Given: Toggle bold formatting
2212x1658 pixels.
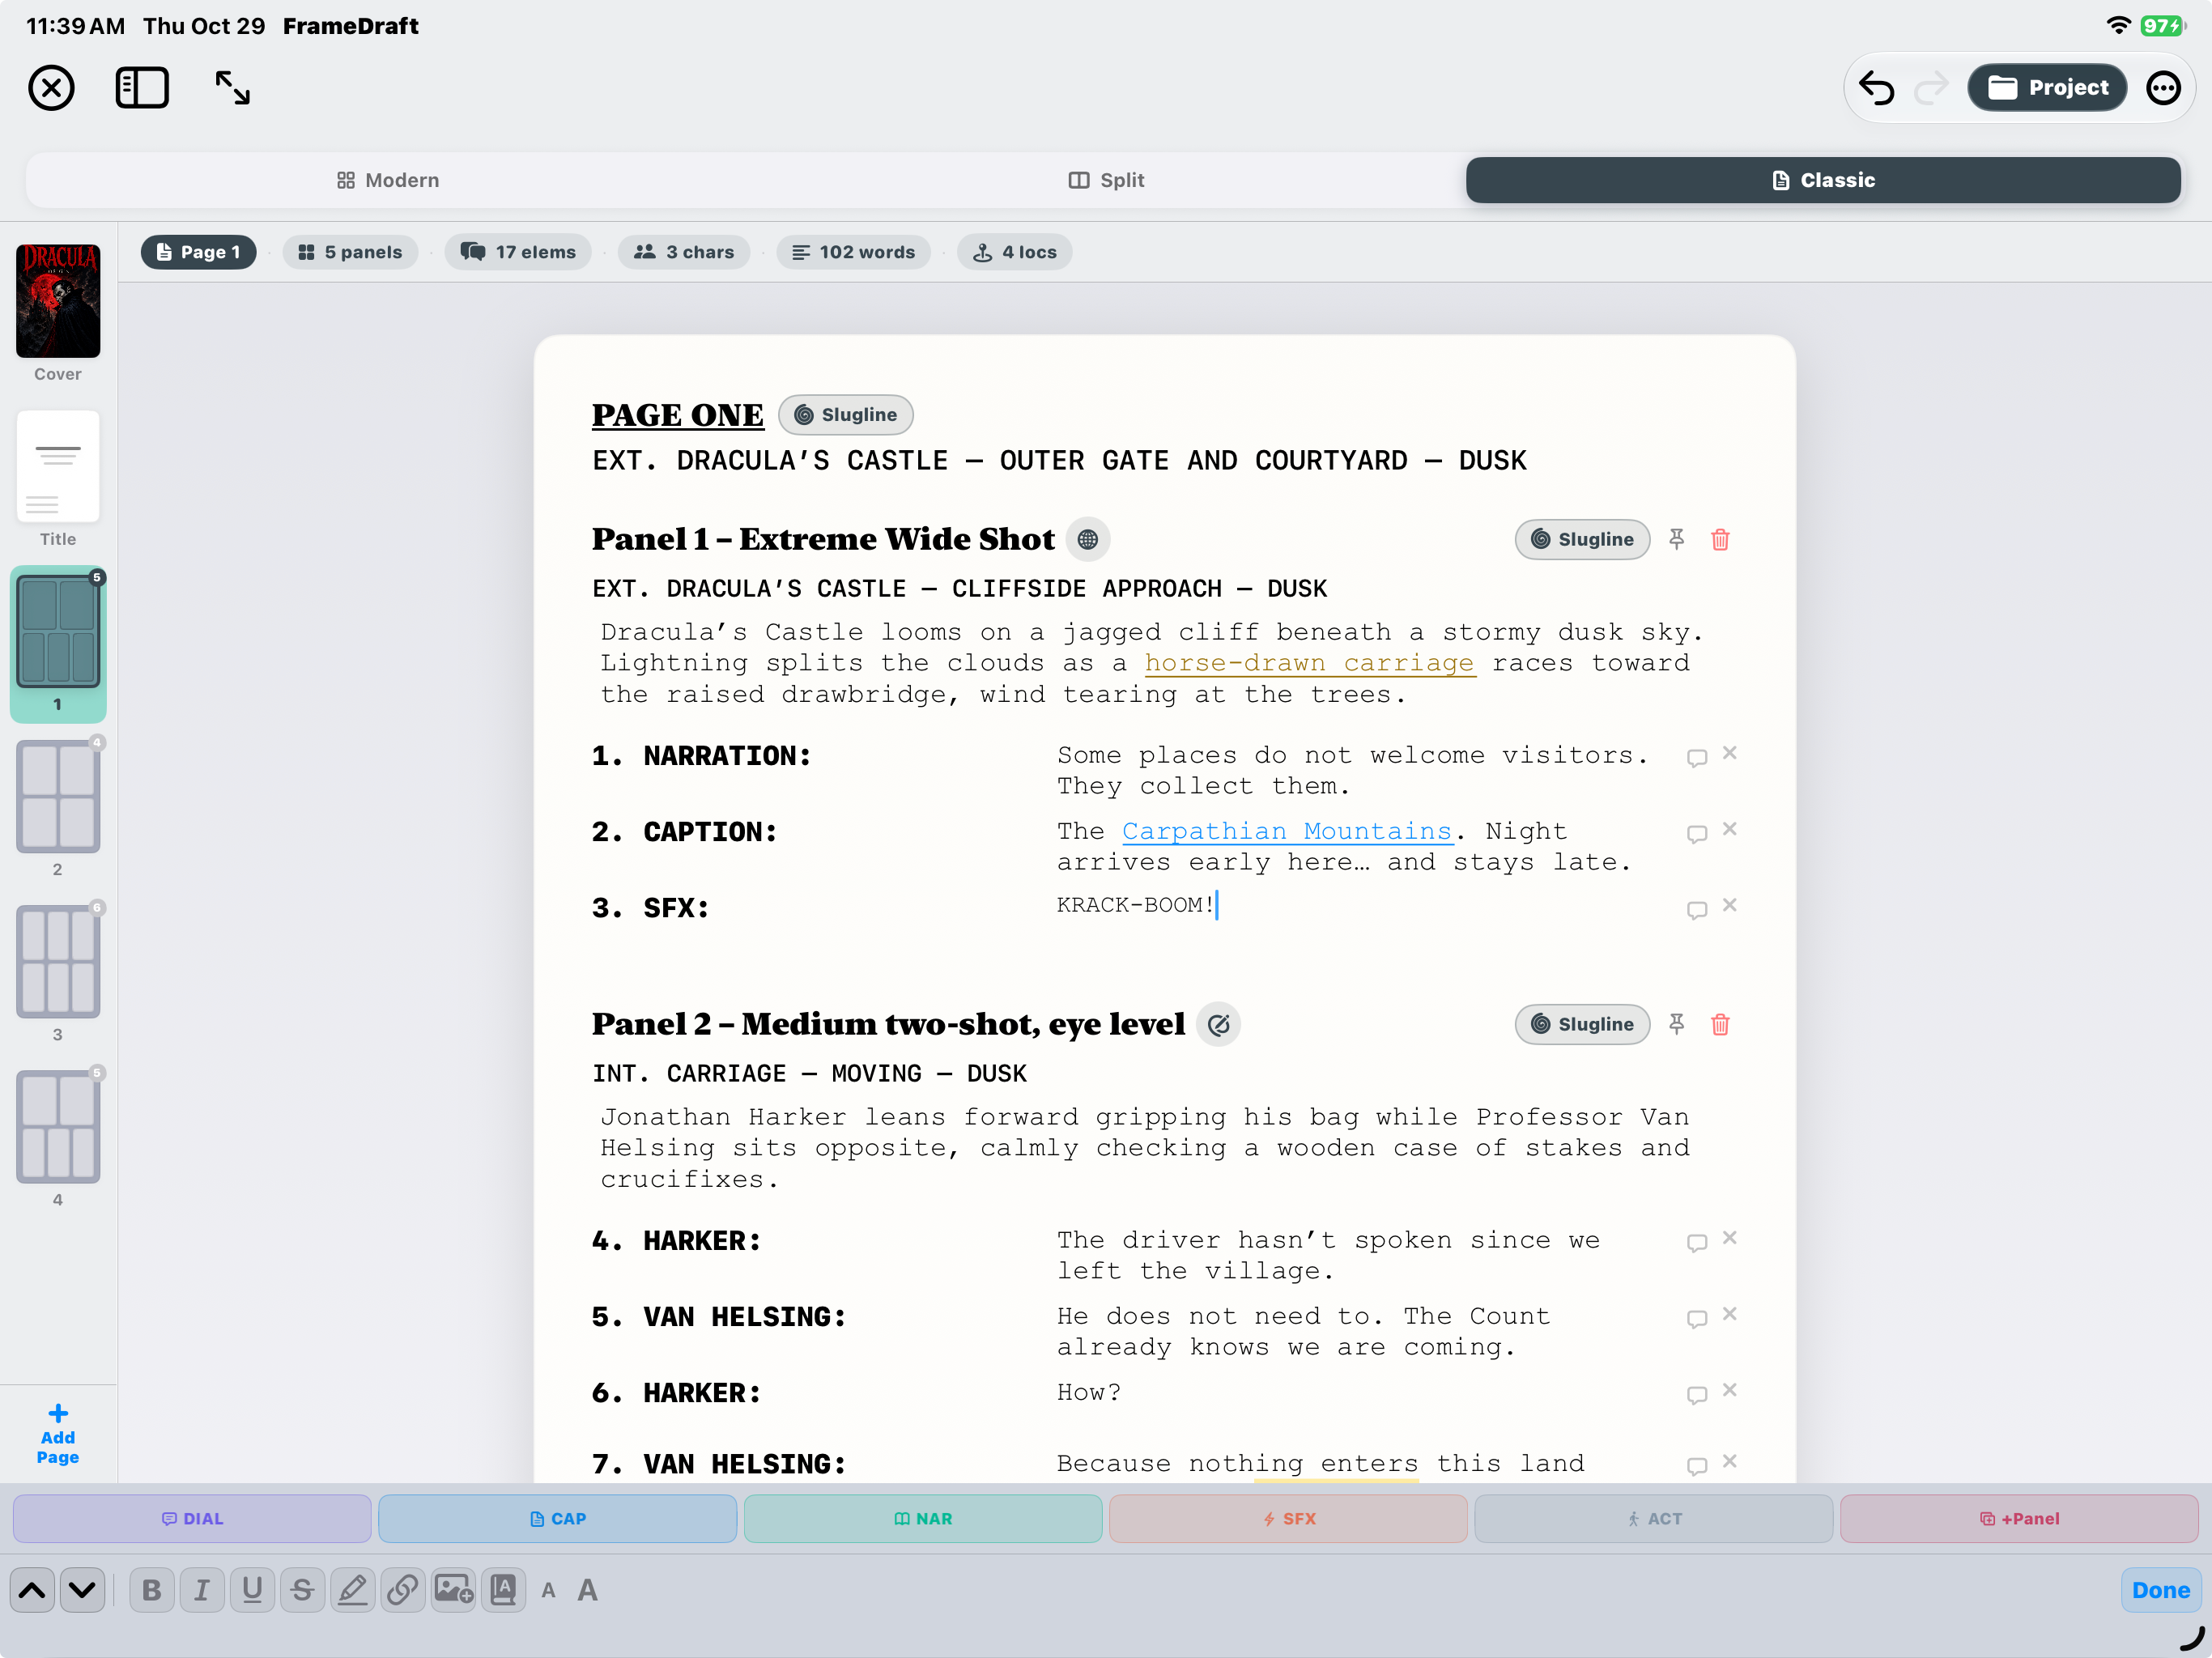Looking at the screenshot, I should (x=152, y=1590).
